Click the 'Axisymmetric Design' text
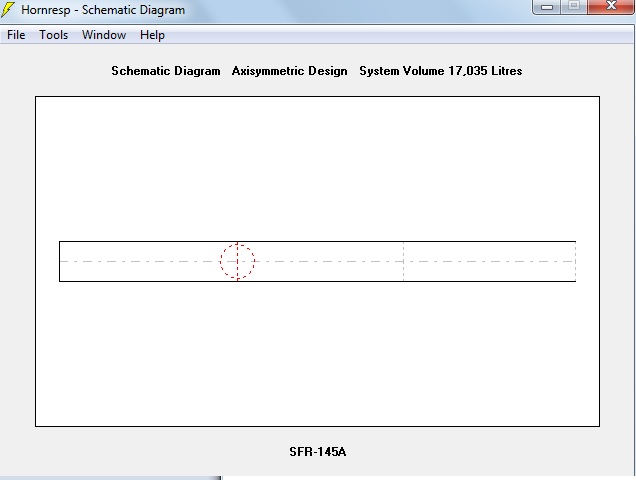Screen dimensions: 636x480 (289, 71)
